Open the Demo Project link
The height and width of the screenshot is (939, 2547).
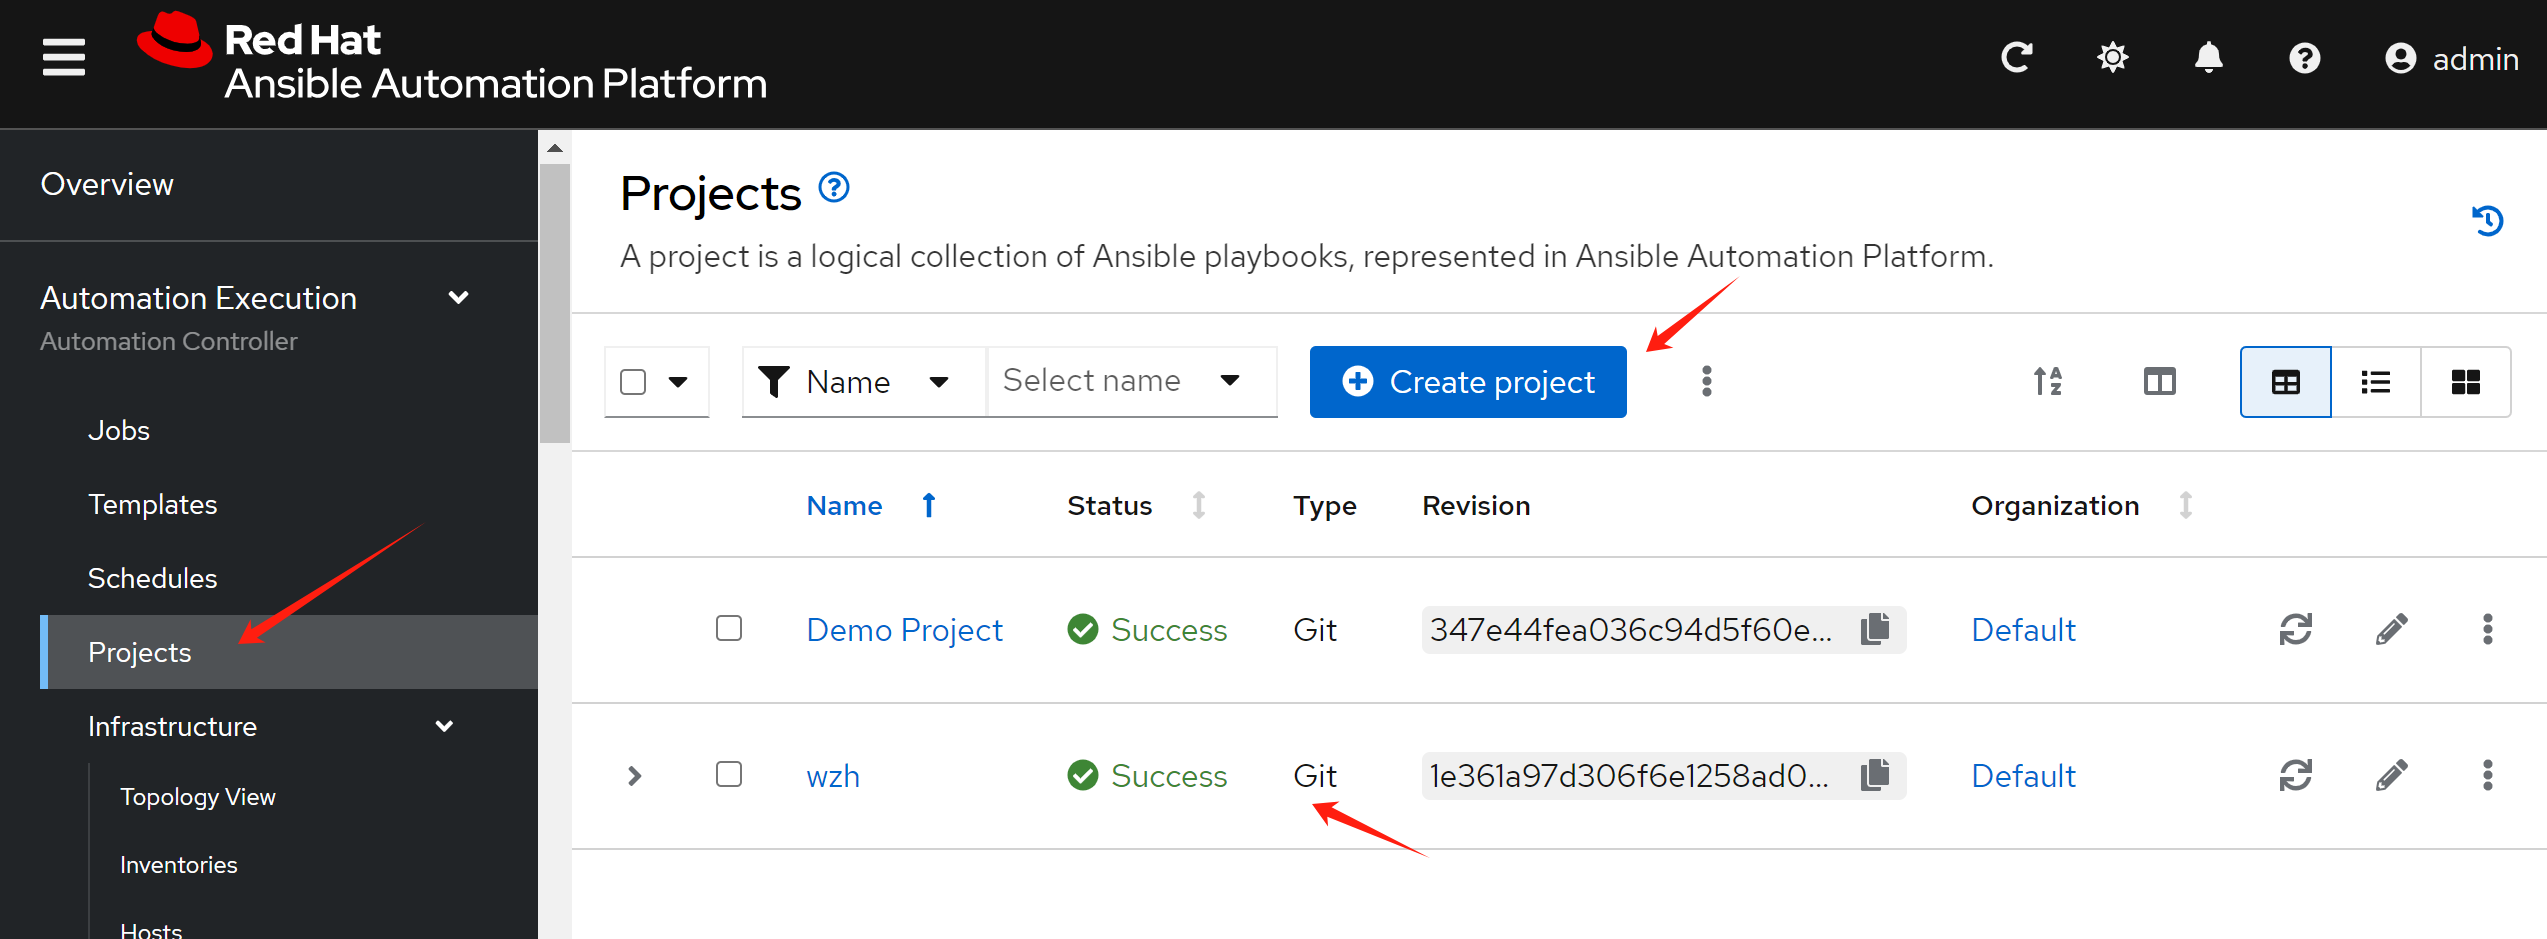pos(904,630)
